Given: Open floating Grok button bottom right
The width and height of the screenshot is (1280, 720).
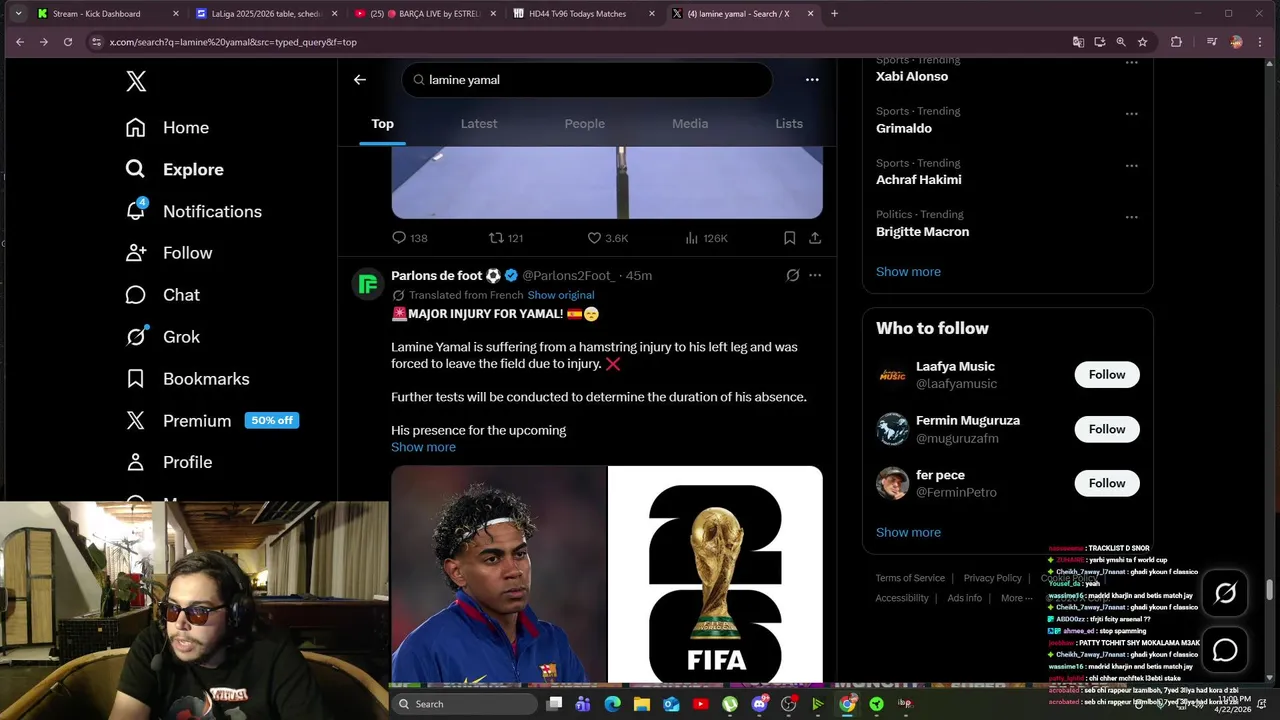Looking at the screenshot, I should pos(1225,593).
